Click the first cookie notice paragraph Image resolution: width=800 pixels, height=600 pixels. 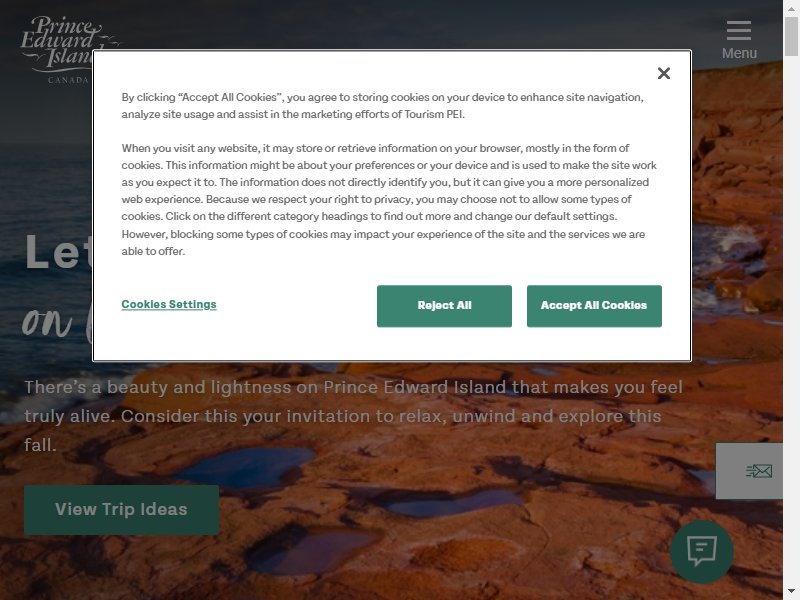[383, 106]
